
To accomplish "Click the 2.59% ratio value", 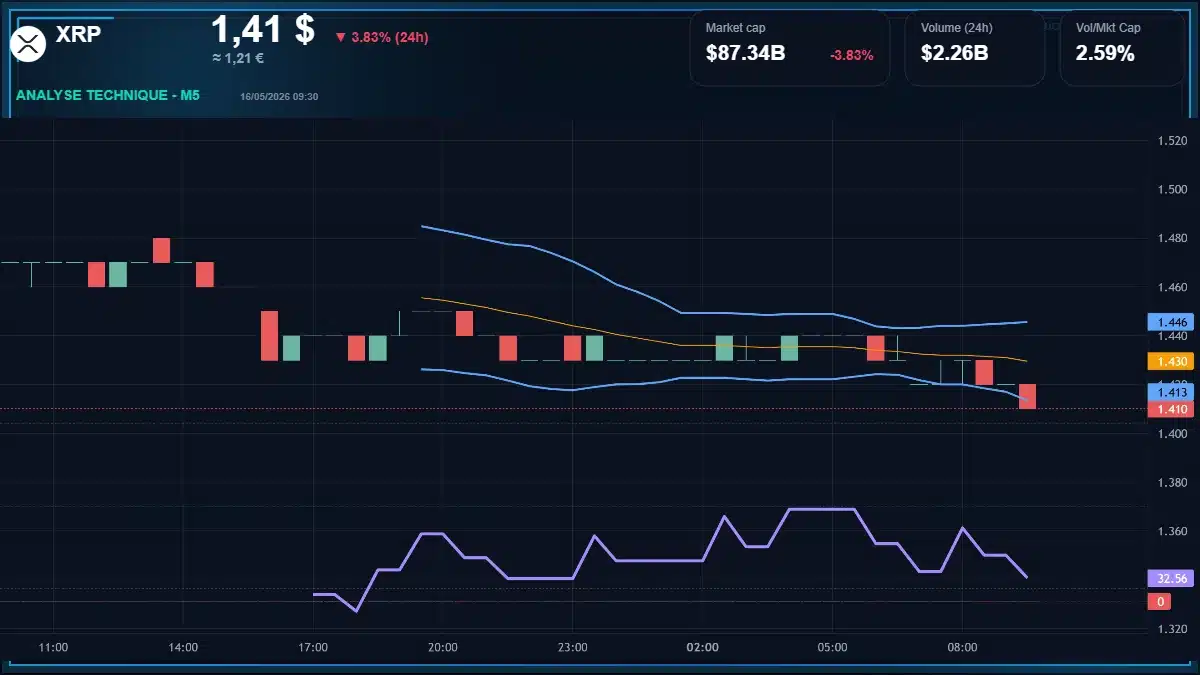I will tap(1105, 53).
